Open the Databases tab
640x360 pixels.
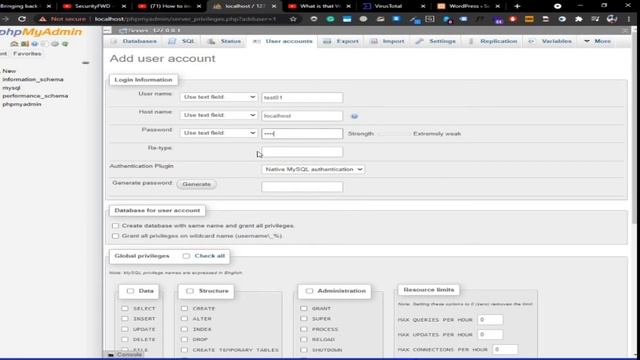click(134, 41)
